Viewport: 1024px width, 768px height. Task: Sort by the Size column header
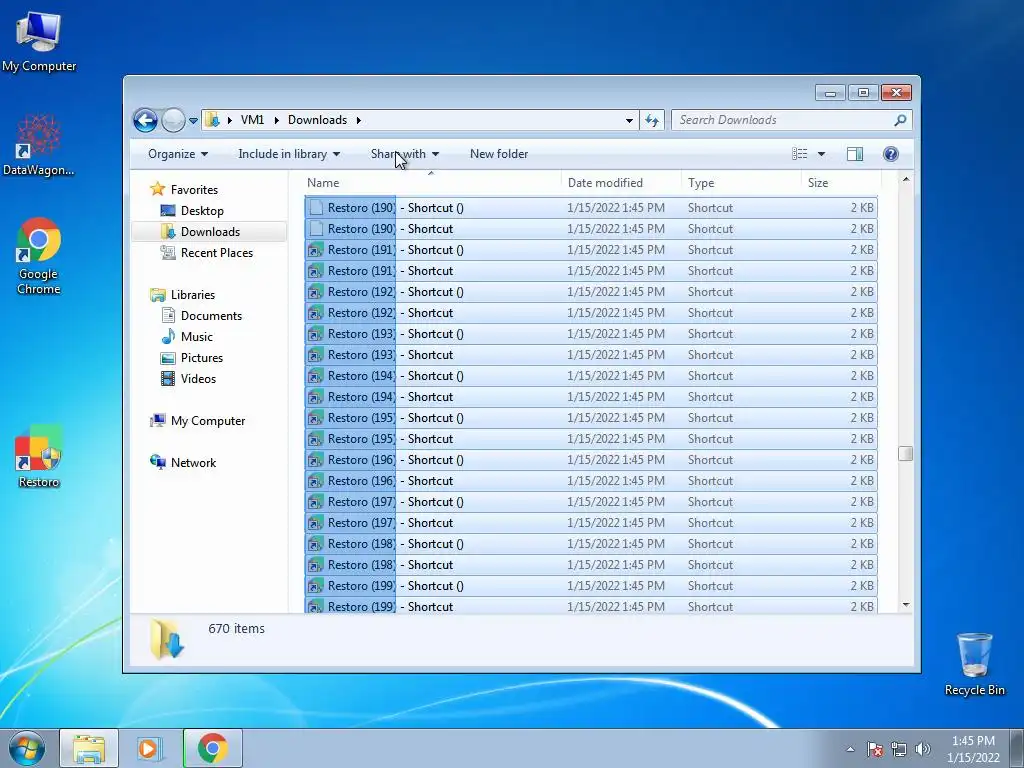click(840, 183)
